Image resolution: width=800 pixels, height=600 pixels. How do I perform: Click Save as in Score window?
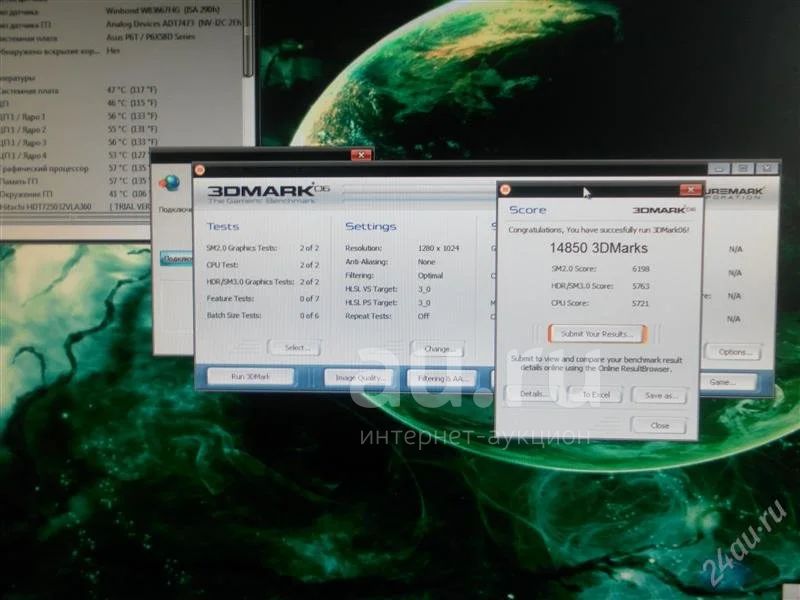(x=659, y=395)
